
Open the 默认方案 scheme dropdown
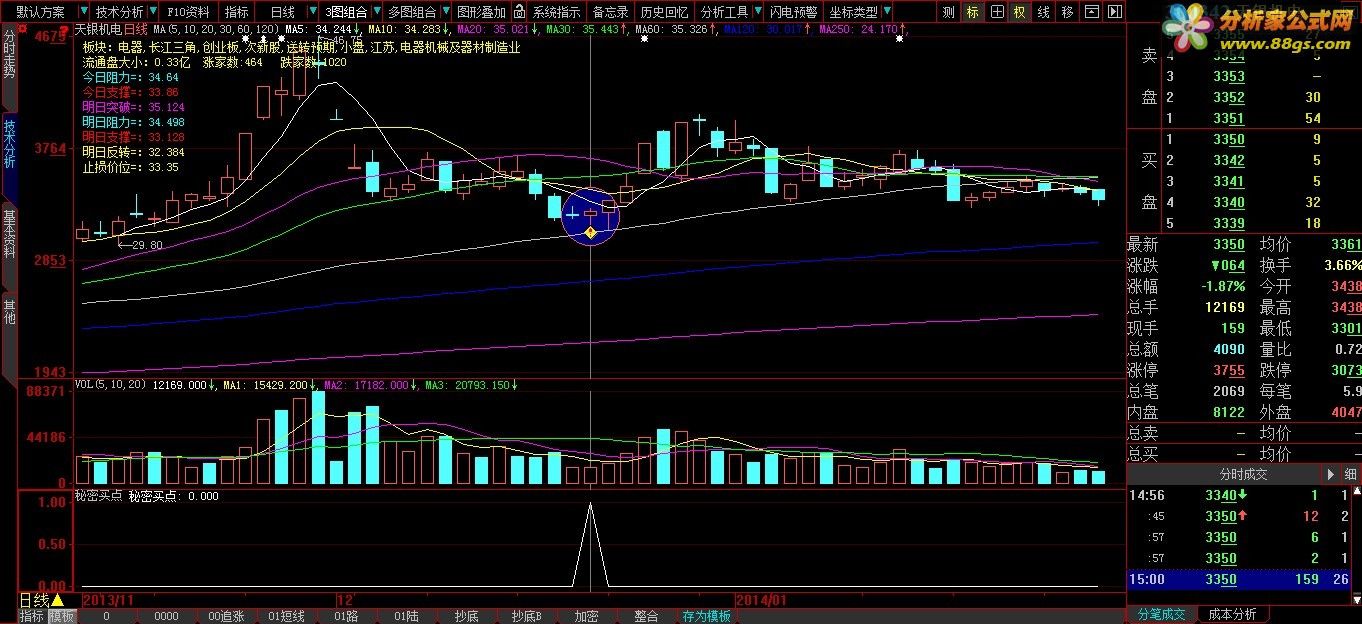[x=47, y=12]
